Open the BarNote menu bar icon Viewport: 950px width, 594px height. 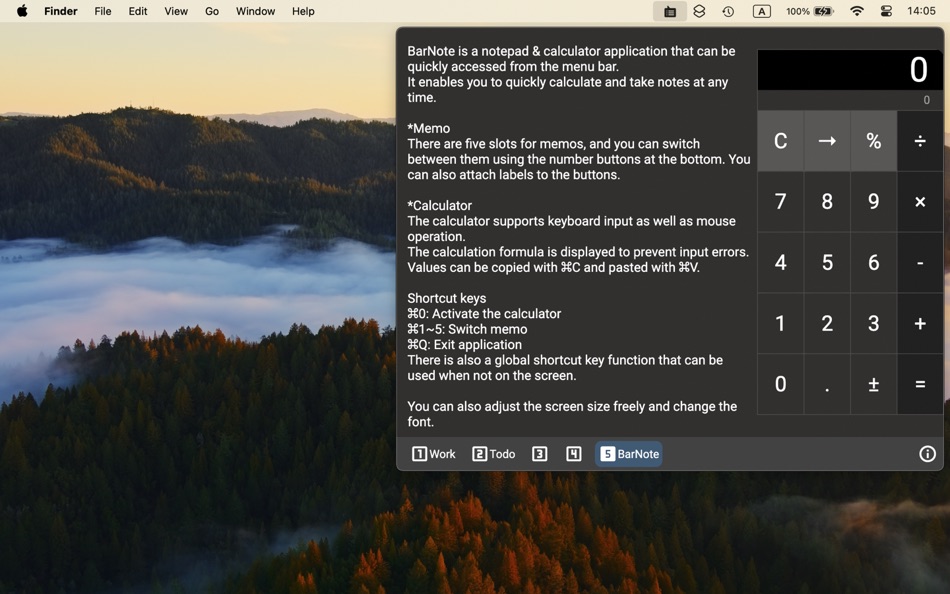point(669,11)
